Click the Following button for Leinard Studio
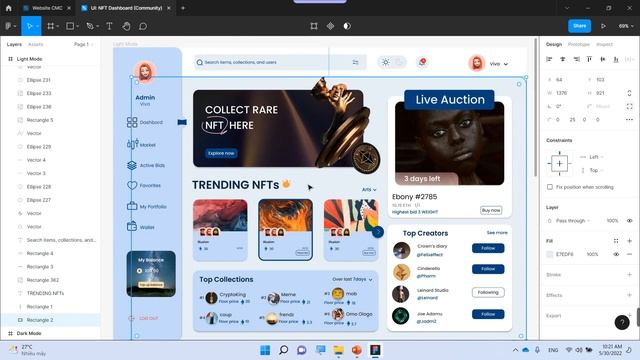 click(x=488, y=292)
